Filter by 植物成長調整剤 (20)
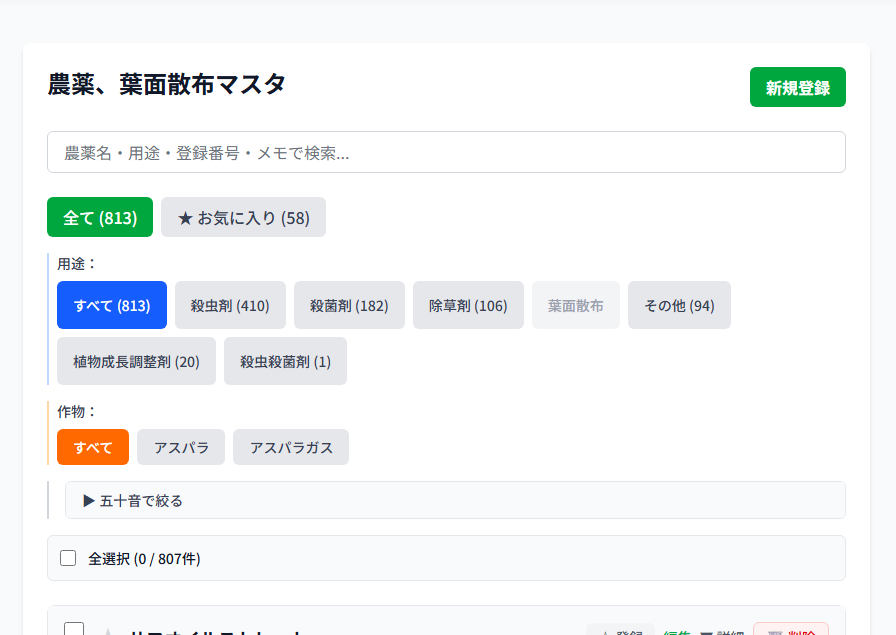 (136, 361)
